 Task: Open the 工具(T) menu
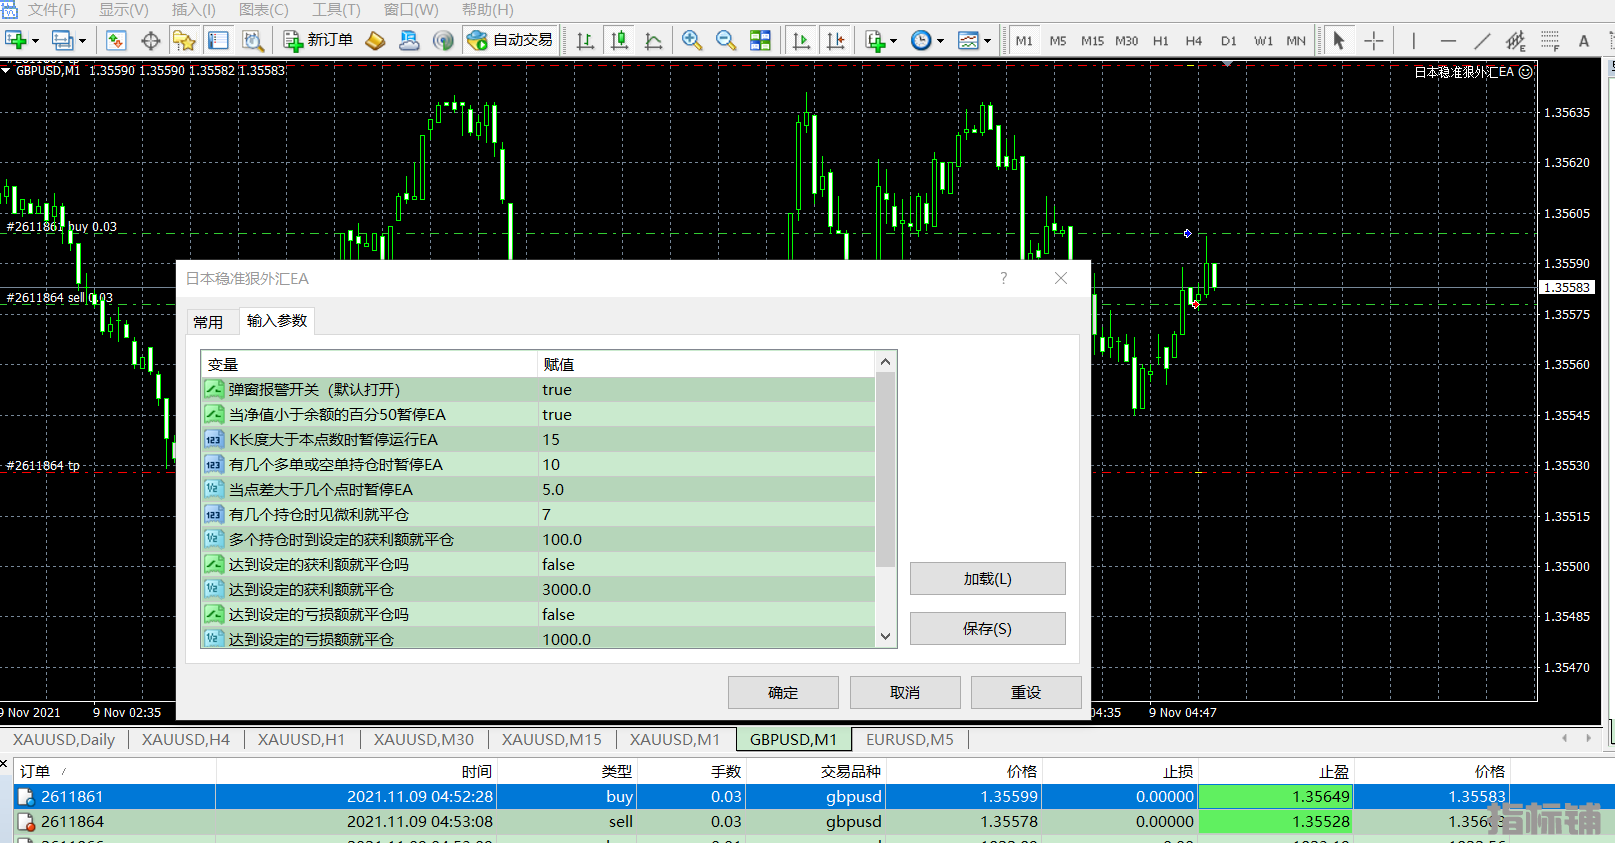pos(336,9)
